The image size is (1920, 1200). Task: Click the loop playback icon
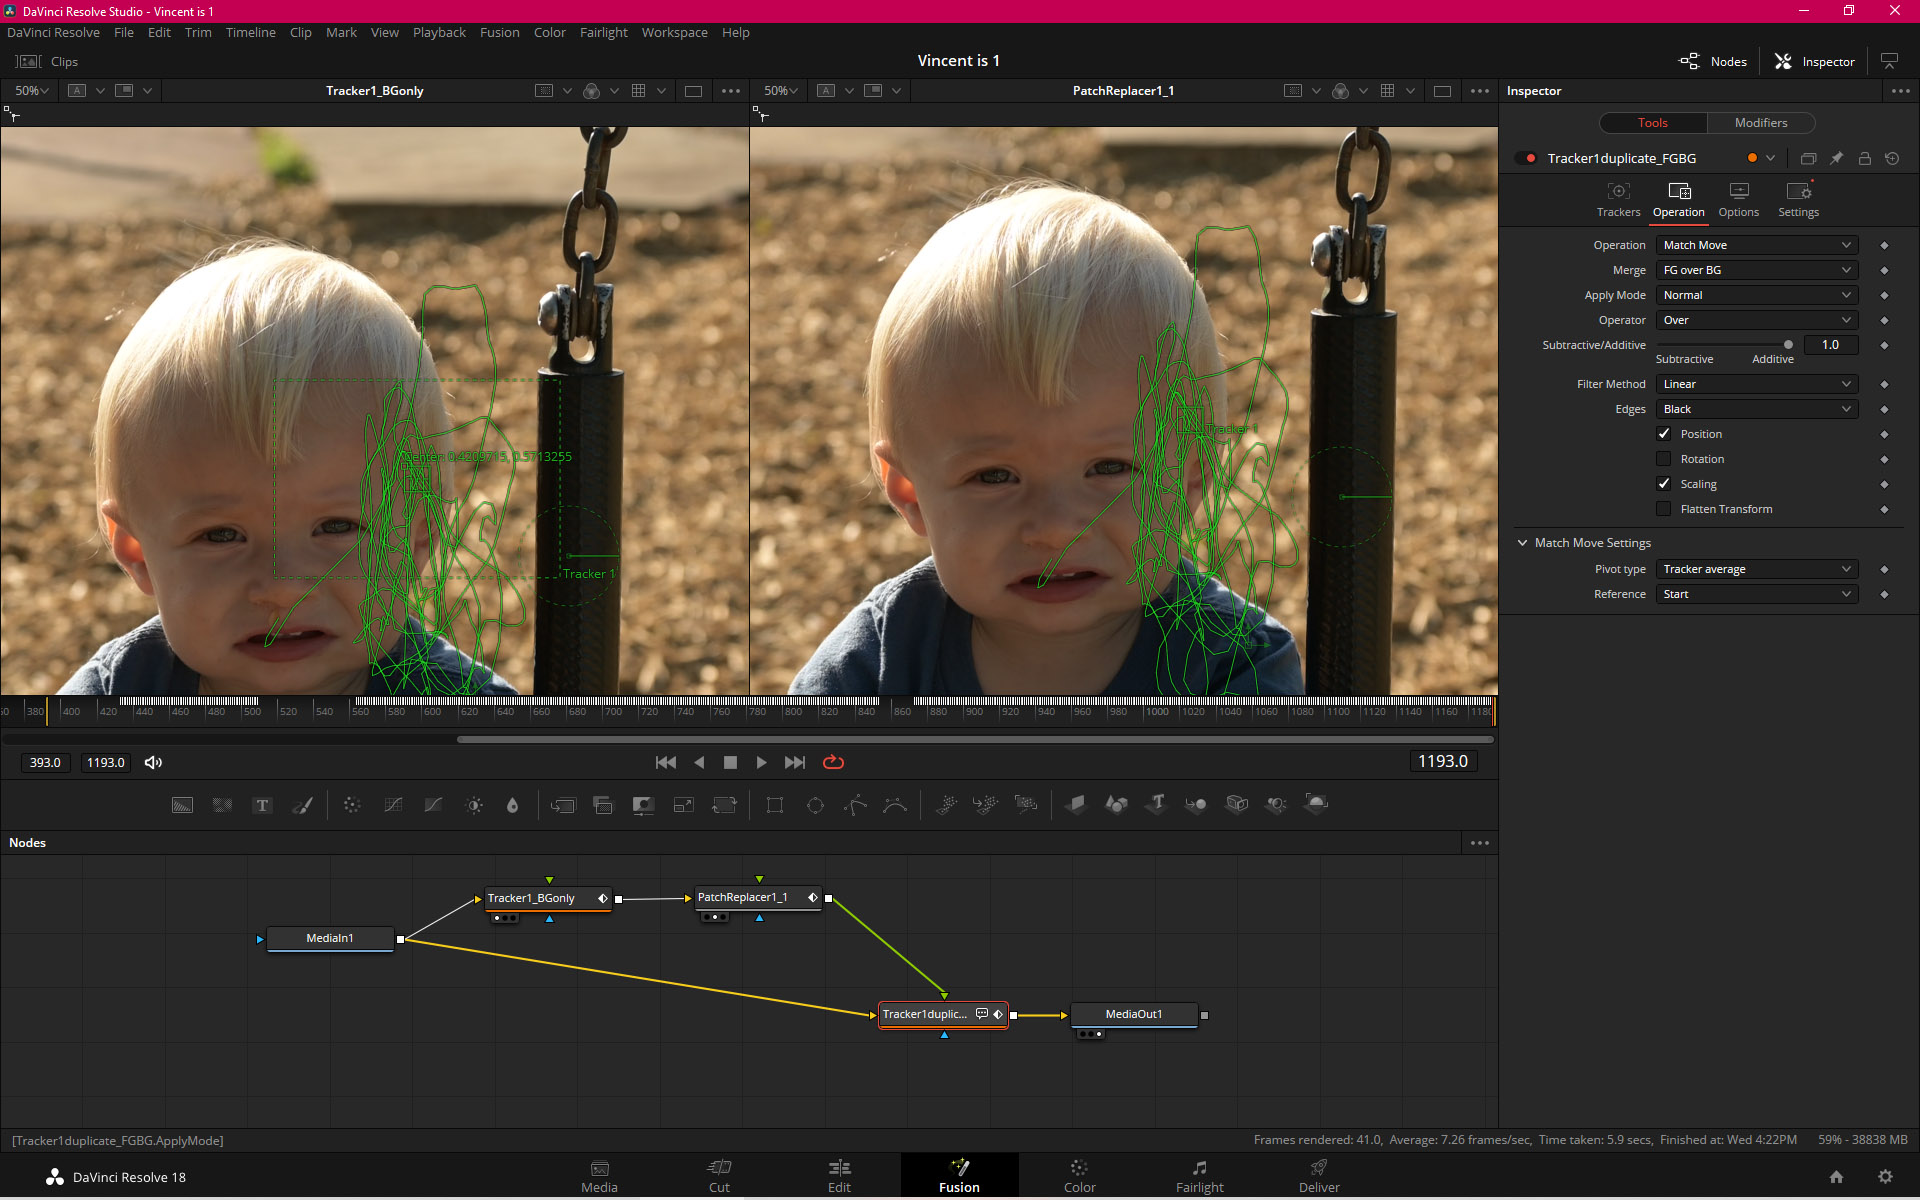(x=832, y=762)
